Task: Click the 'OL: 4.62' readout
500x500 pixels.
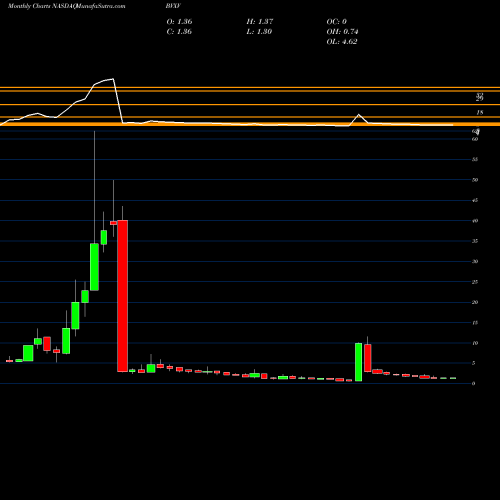Action: 342,42
